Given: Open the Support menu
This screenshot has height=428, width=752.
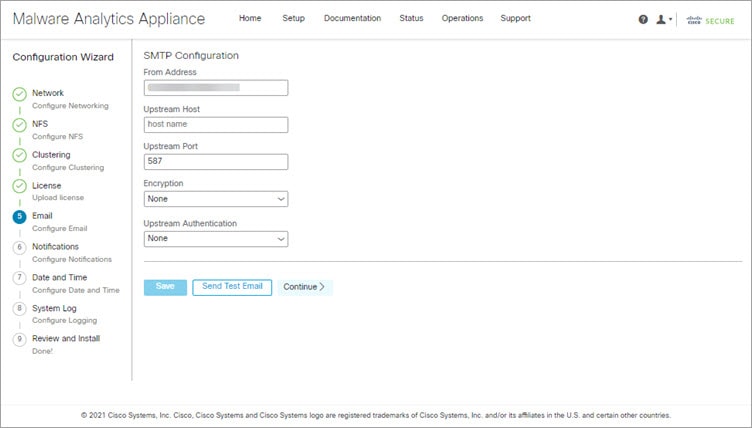Looking at the screenshot, I should click(516, 18).
